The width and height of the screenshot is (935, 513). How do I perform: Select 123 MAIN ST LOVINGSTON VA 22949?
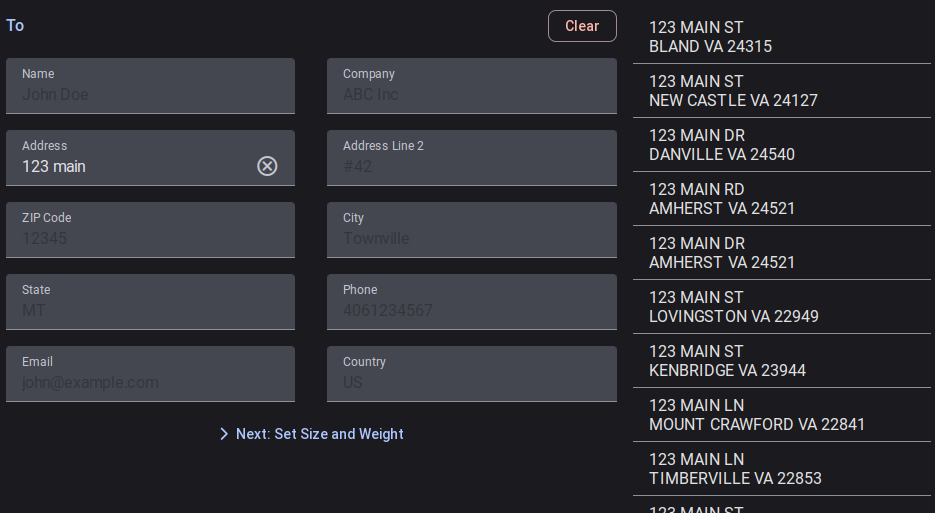pos(781,307)
